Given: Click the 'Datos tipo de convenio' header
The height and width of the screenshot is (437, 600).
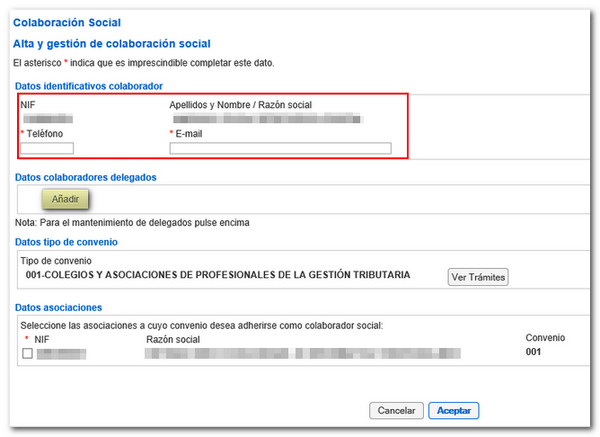Looking at the screenshot, I should click(x=66, y=242).
